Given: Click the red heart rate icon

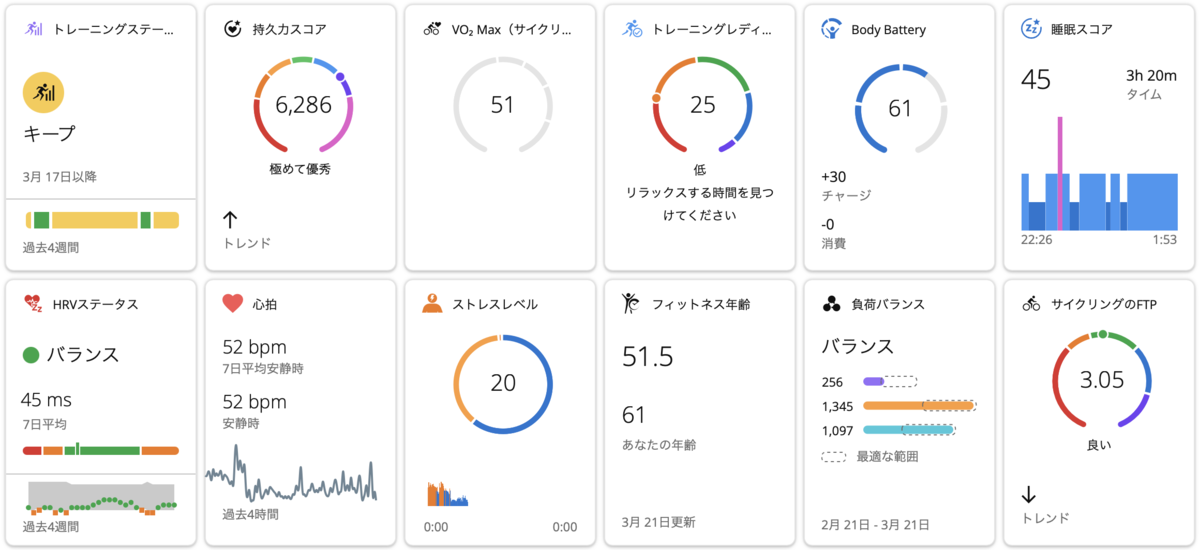Looking at the screenshot, I should click(x=233, y=303).
